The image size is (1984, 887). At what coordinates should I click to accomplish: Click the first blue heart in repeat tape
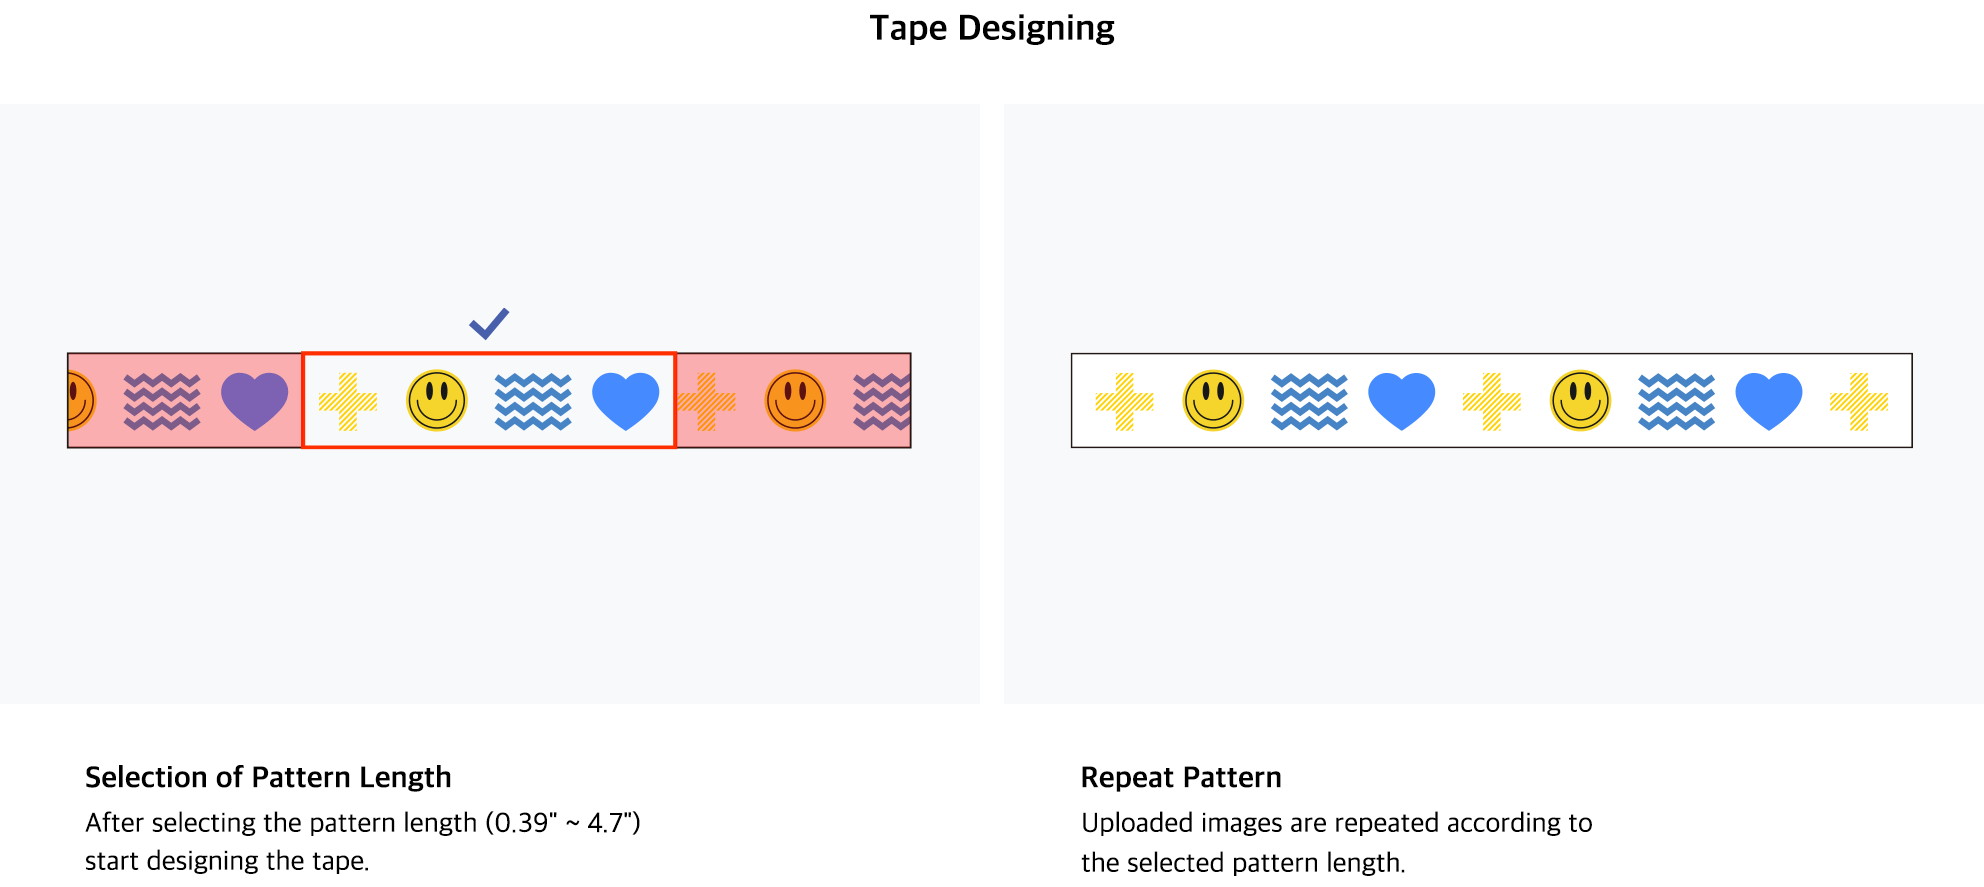pos(1402,401)
